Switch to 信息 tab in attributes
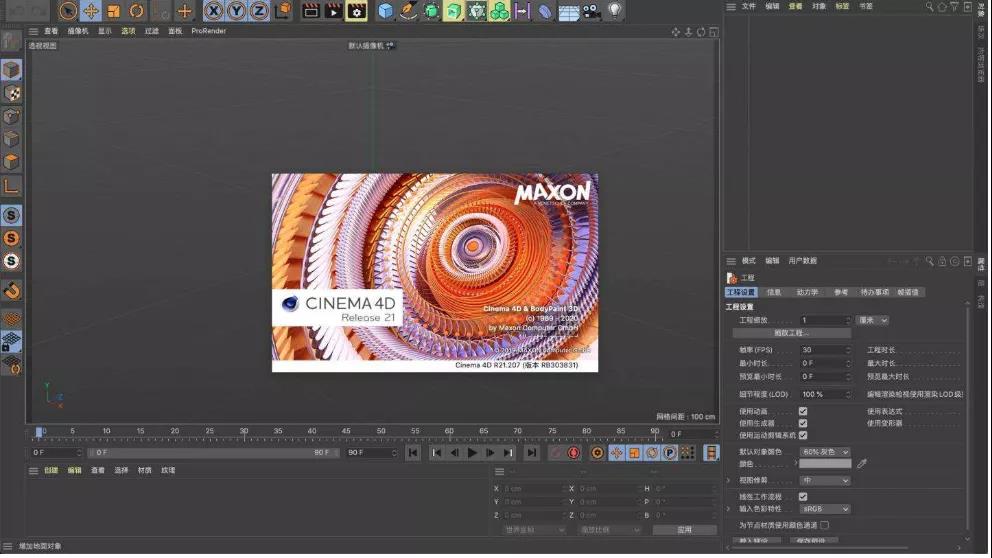Image resolution: width=992 pixels, height=558 pixels. [x=774, y=292]
